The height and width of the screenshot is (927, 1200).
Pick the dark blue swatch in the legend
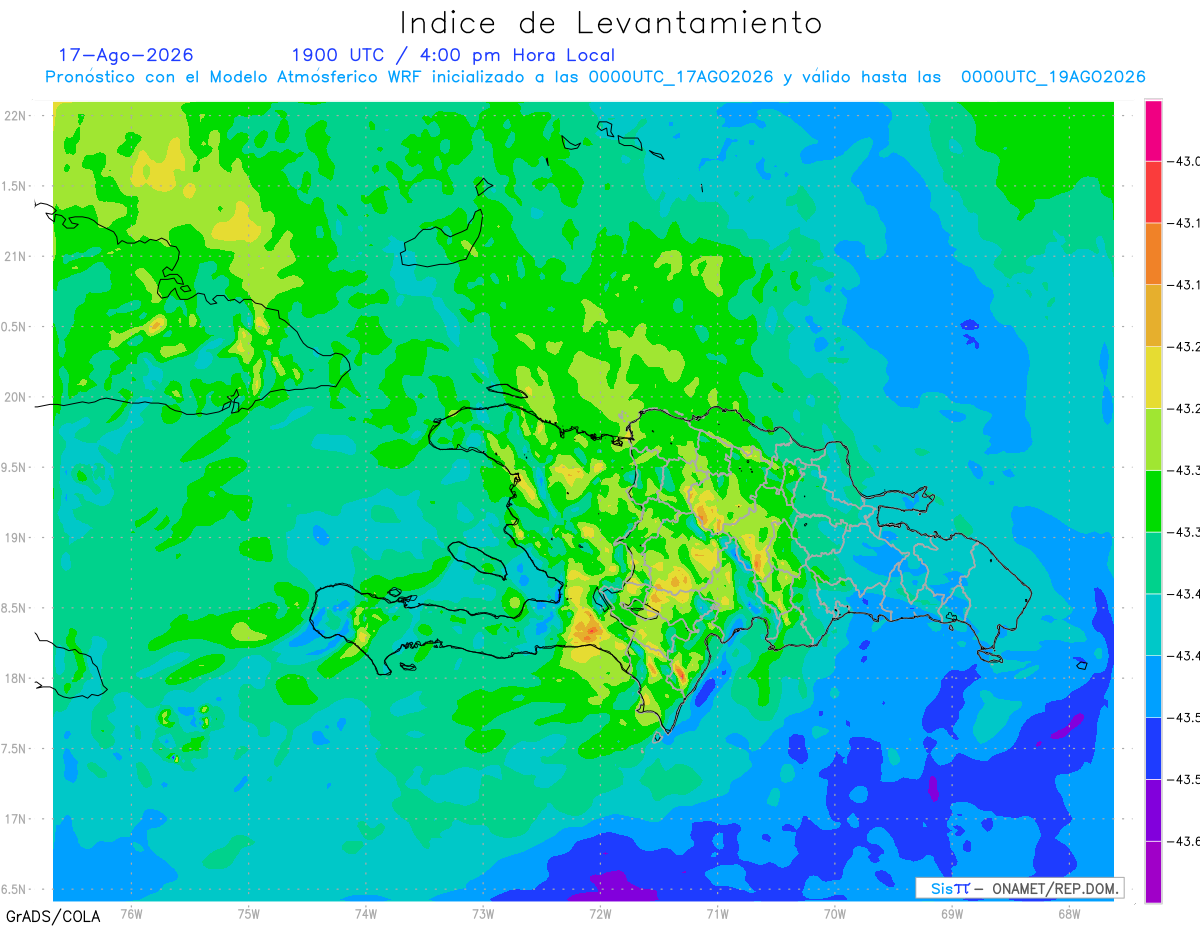(x=1153, y=747)
